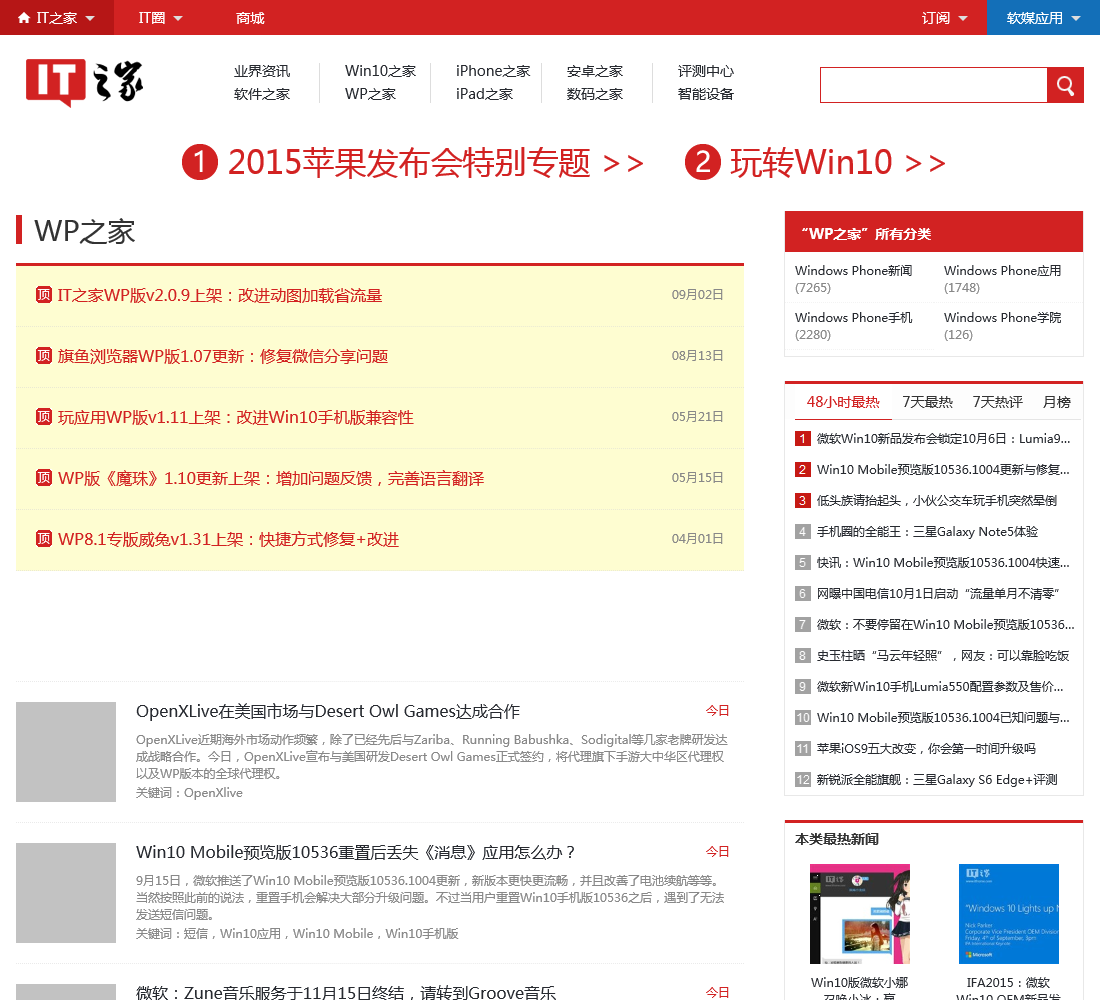Open article IT之家WP版v2.0.9上架
The height and width of the screenshot is (1000, 1100).
(220, 295)
